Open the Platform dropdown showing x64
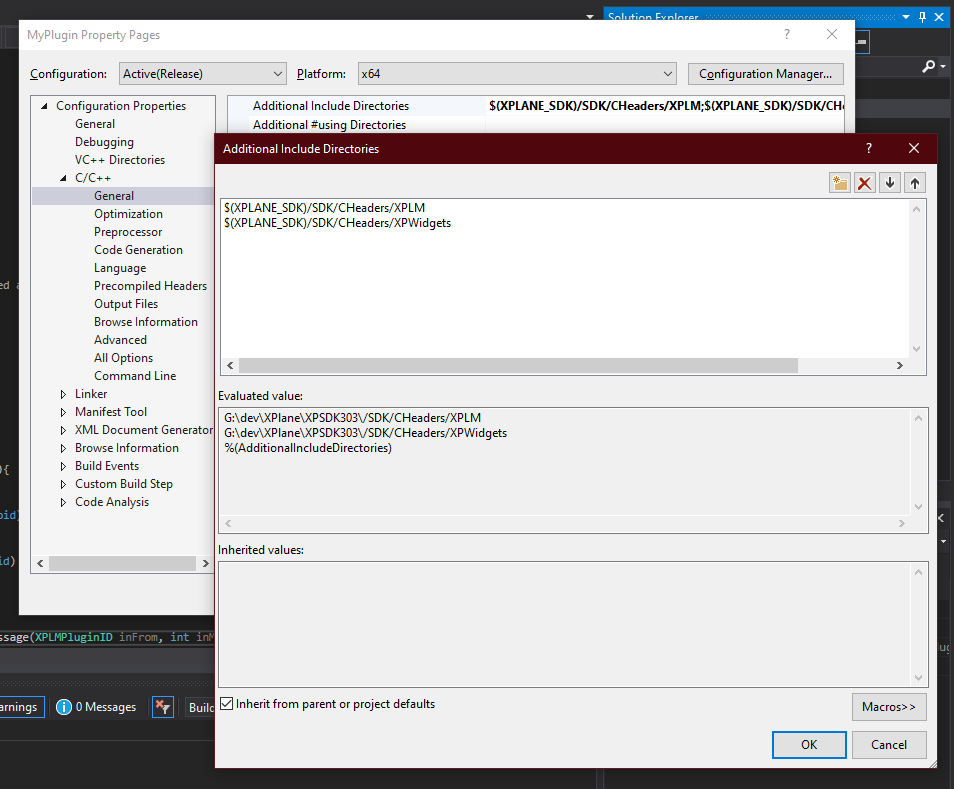This screenshot has width=954, height=789. [x=516, y=73]
